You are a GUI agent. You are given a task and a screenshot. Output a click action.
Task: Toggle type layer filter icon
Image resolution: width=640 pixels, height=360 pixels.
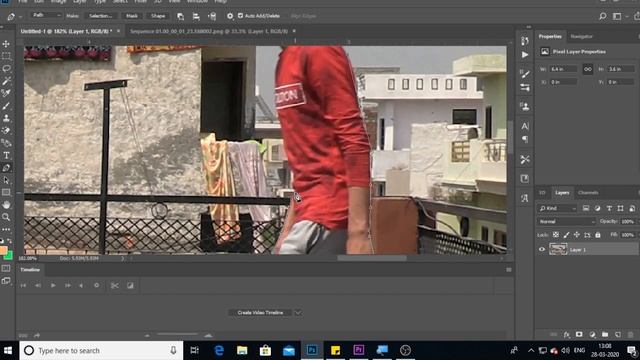click(x=609, y=208)
